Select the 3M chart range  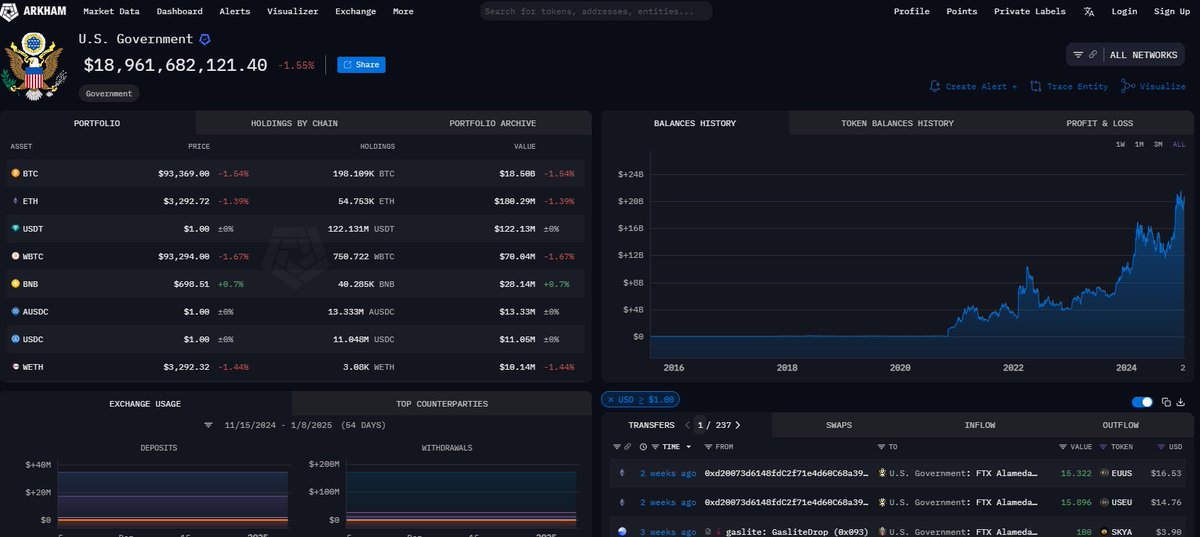click(1158, 145)
